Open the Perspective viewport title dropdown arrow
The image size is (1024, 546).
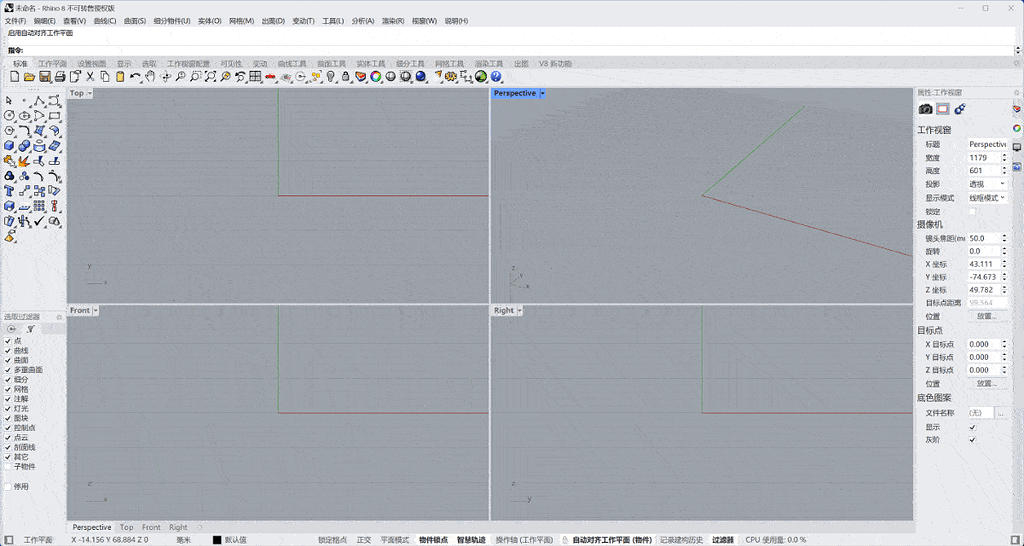pyautogui.click(x=542, y=93)
